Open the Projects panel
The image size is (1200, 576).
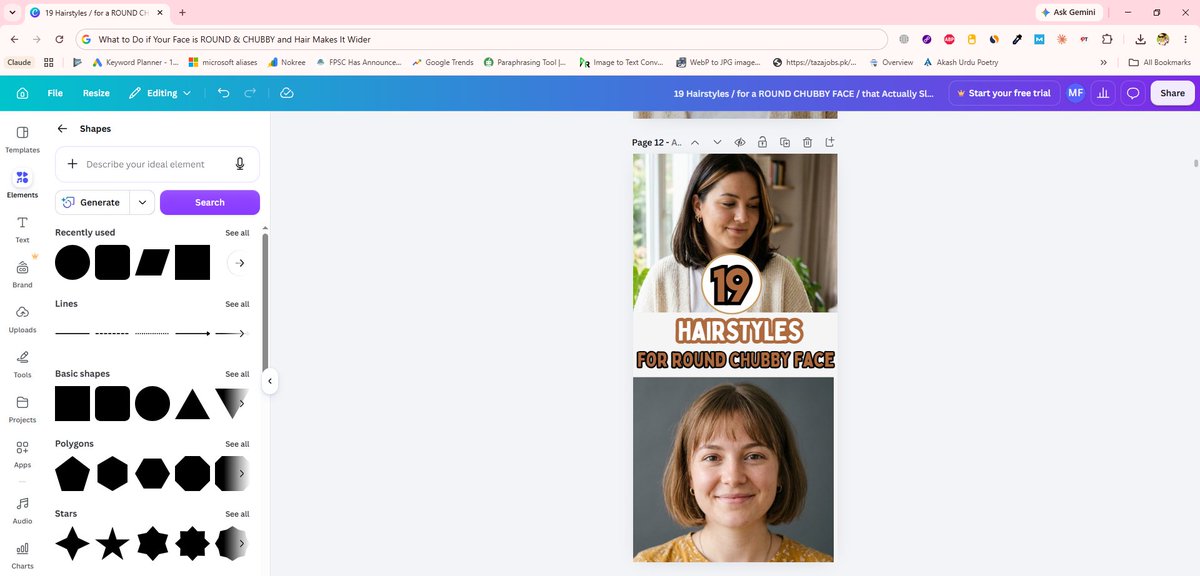pyautogui.click(x=22, y=409)
